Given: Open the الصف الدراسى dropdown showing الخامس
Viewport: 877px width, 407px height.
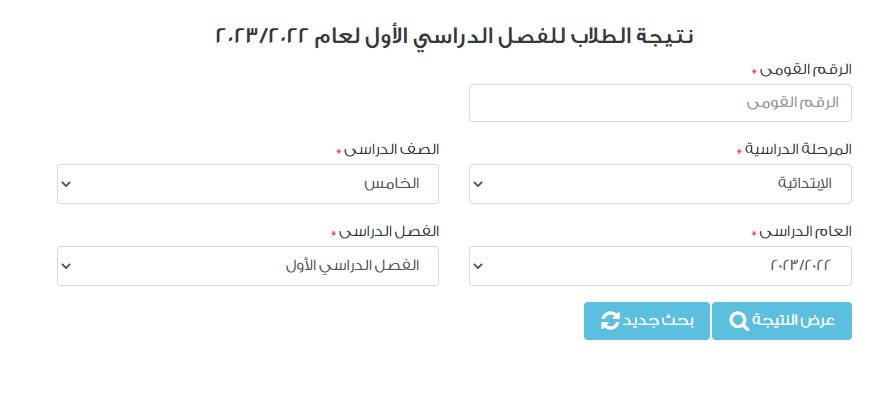Looking at the screenshot, I should pos(248,184).
